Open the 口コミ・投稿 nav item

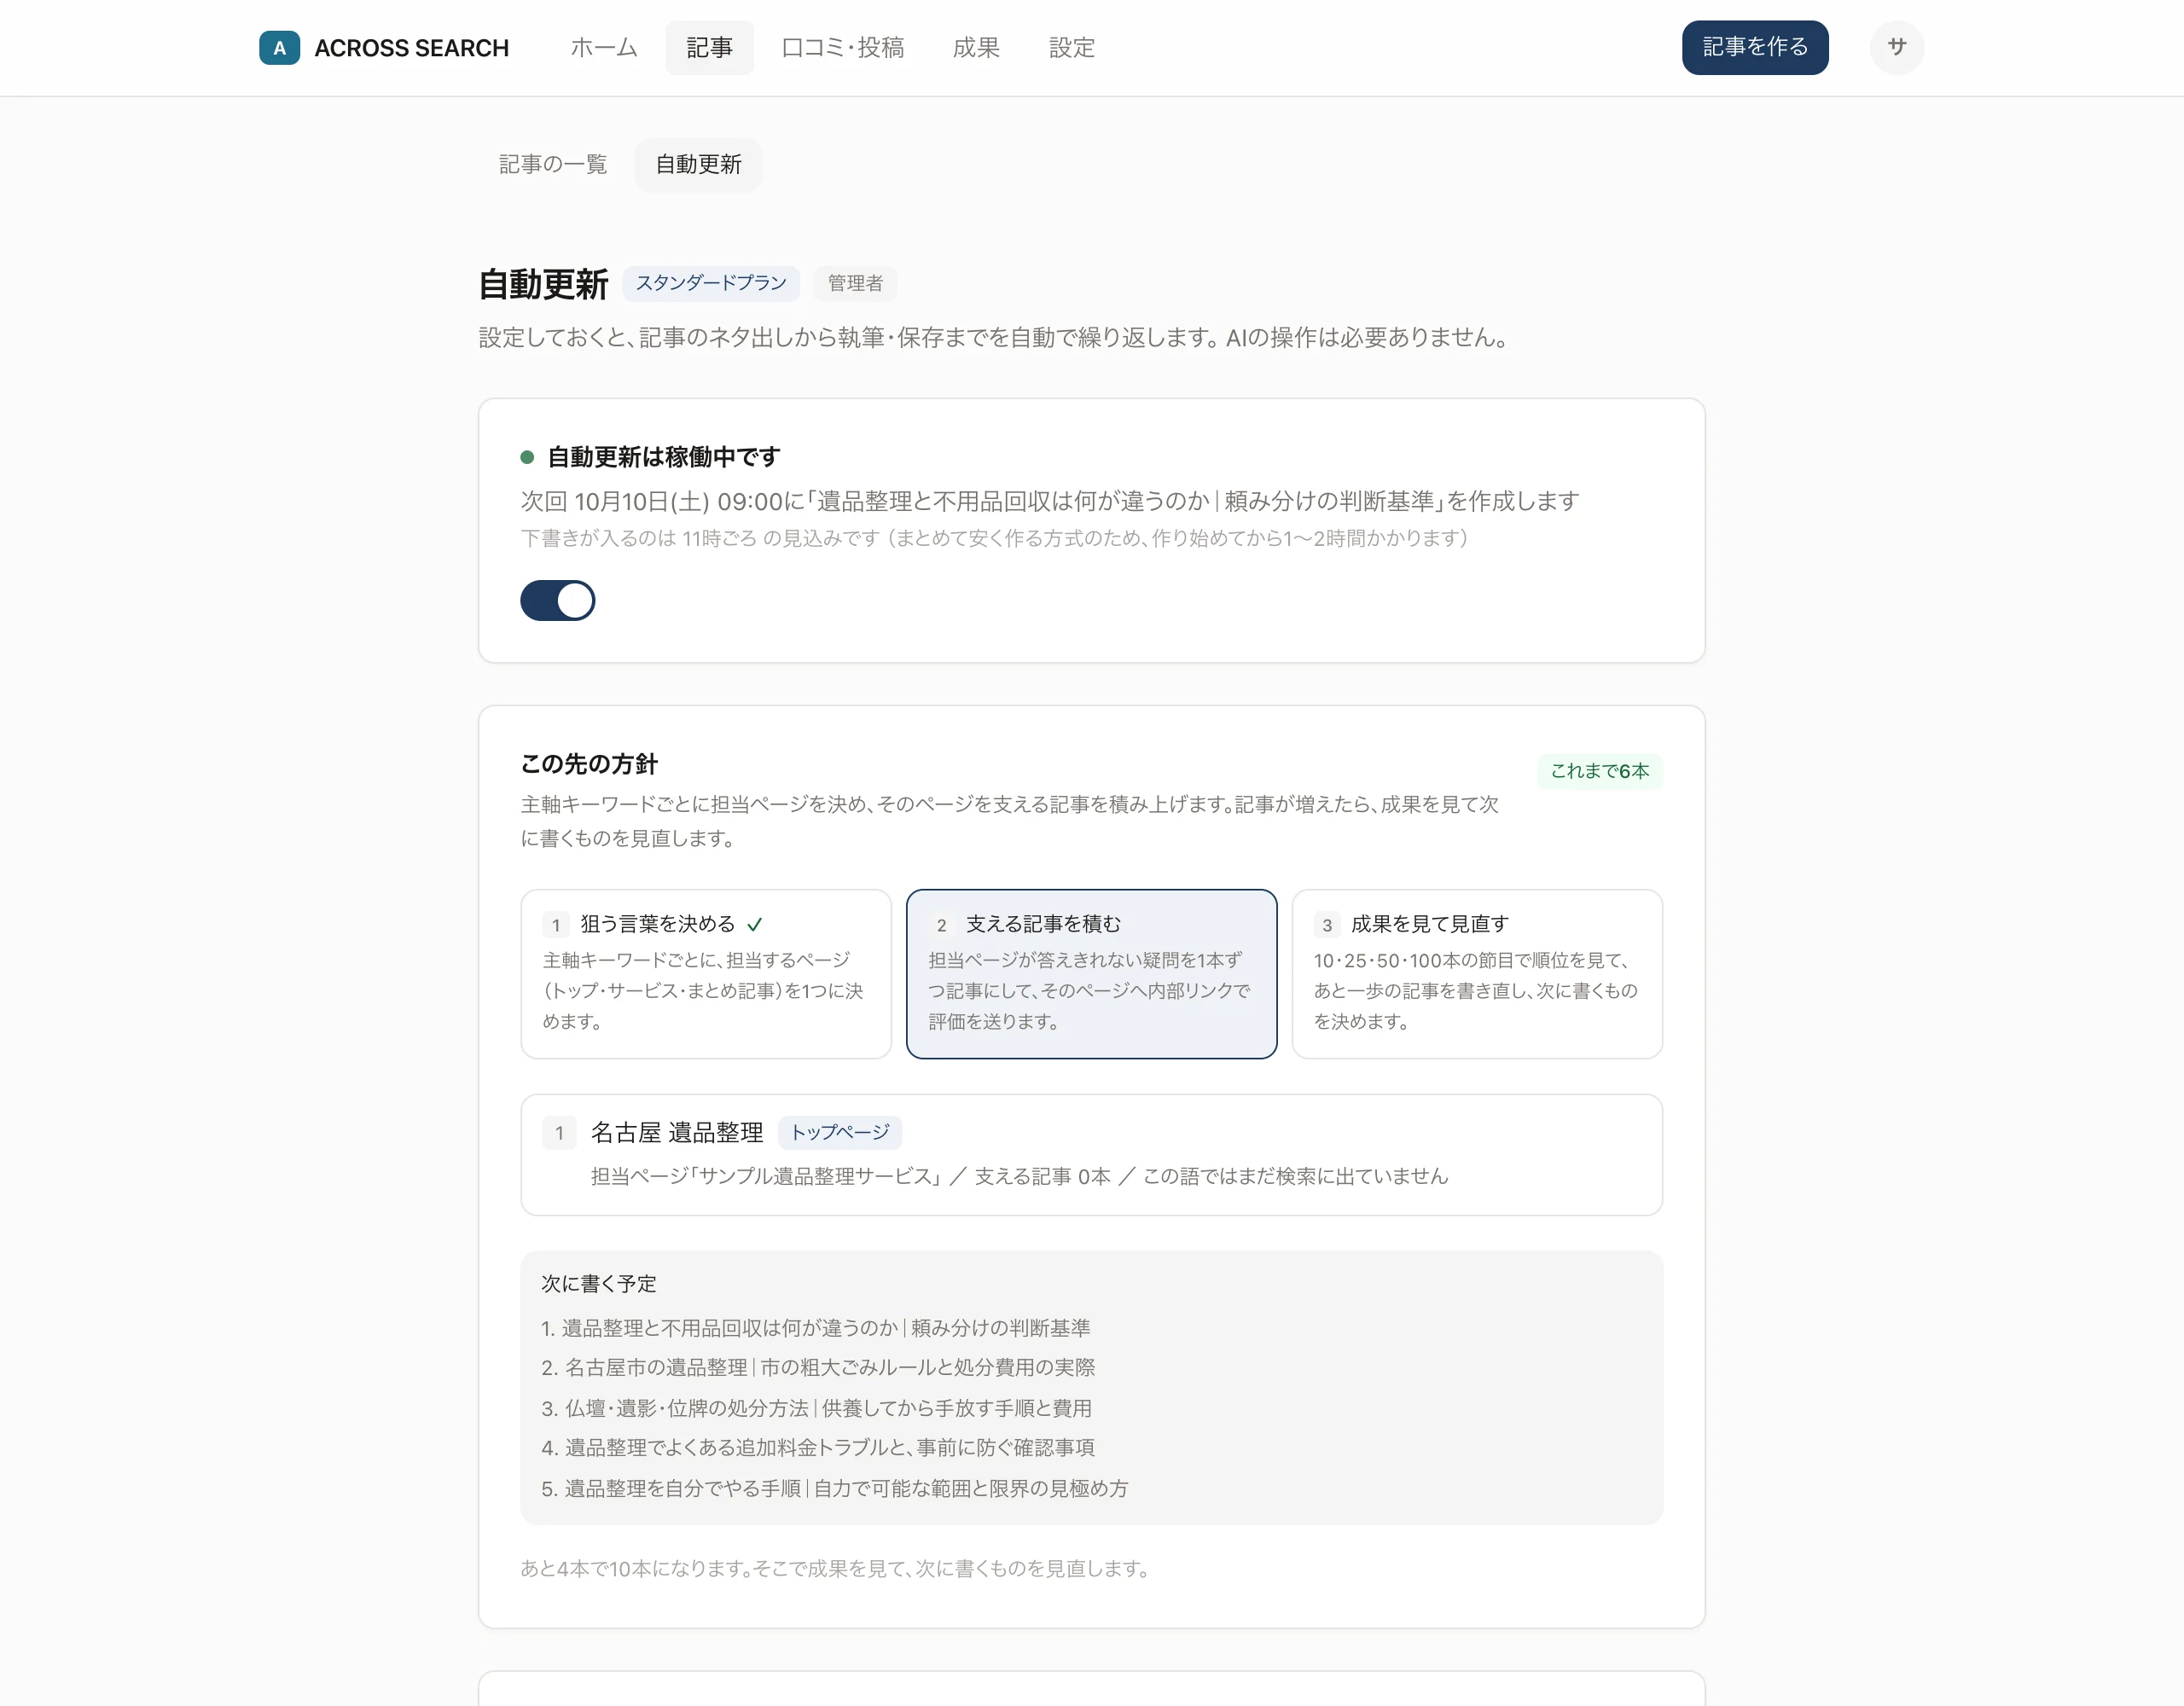pos(842,47)
